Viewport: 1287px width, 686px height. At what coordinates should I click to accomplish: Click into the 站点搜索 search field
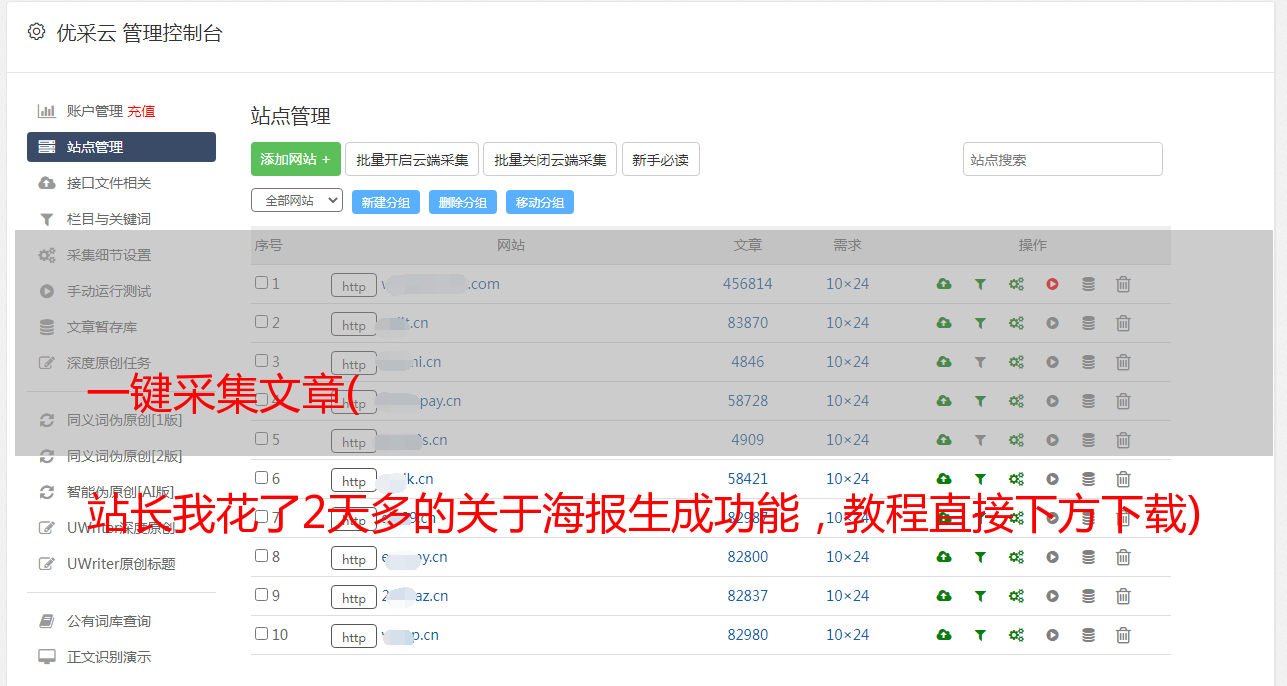tap(1063, 159)
